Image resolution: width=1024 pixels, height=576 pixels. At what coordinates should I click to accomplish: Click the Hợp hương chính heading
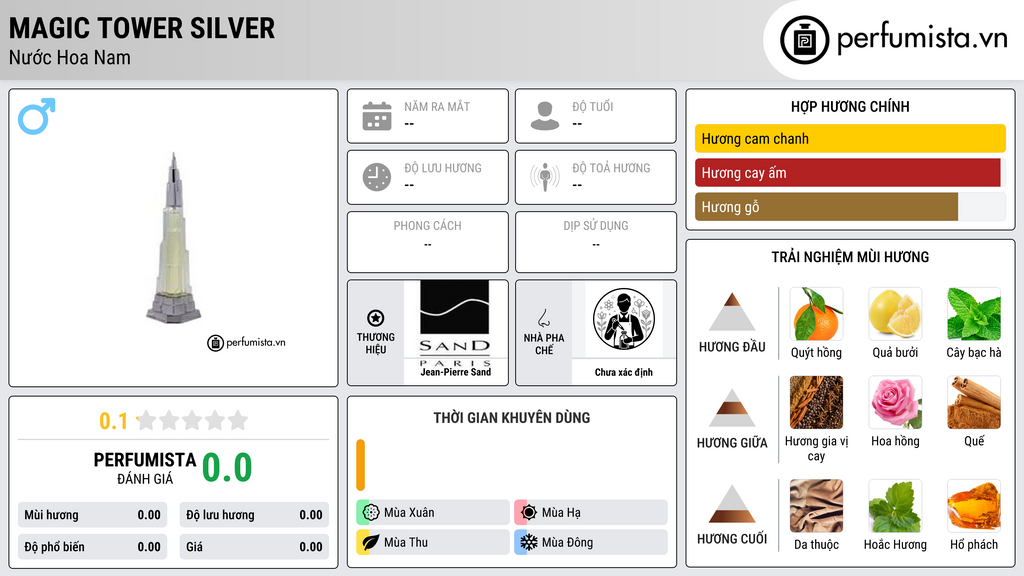tap(850, 106)
